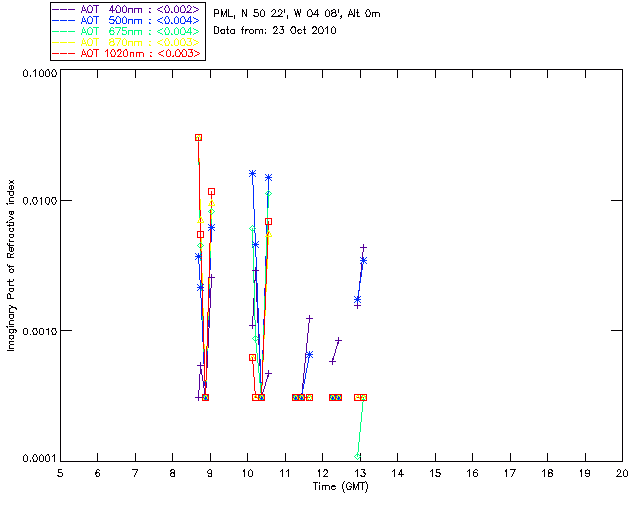Click the x-axis tick label 14
The height and width of the screenshot is (512, 640).
click(x=398, y=473)
